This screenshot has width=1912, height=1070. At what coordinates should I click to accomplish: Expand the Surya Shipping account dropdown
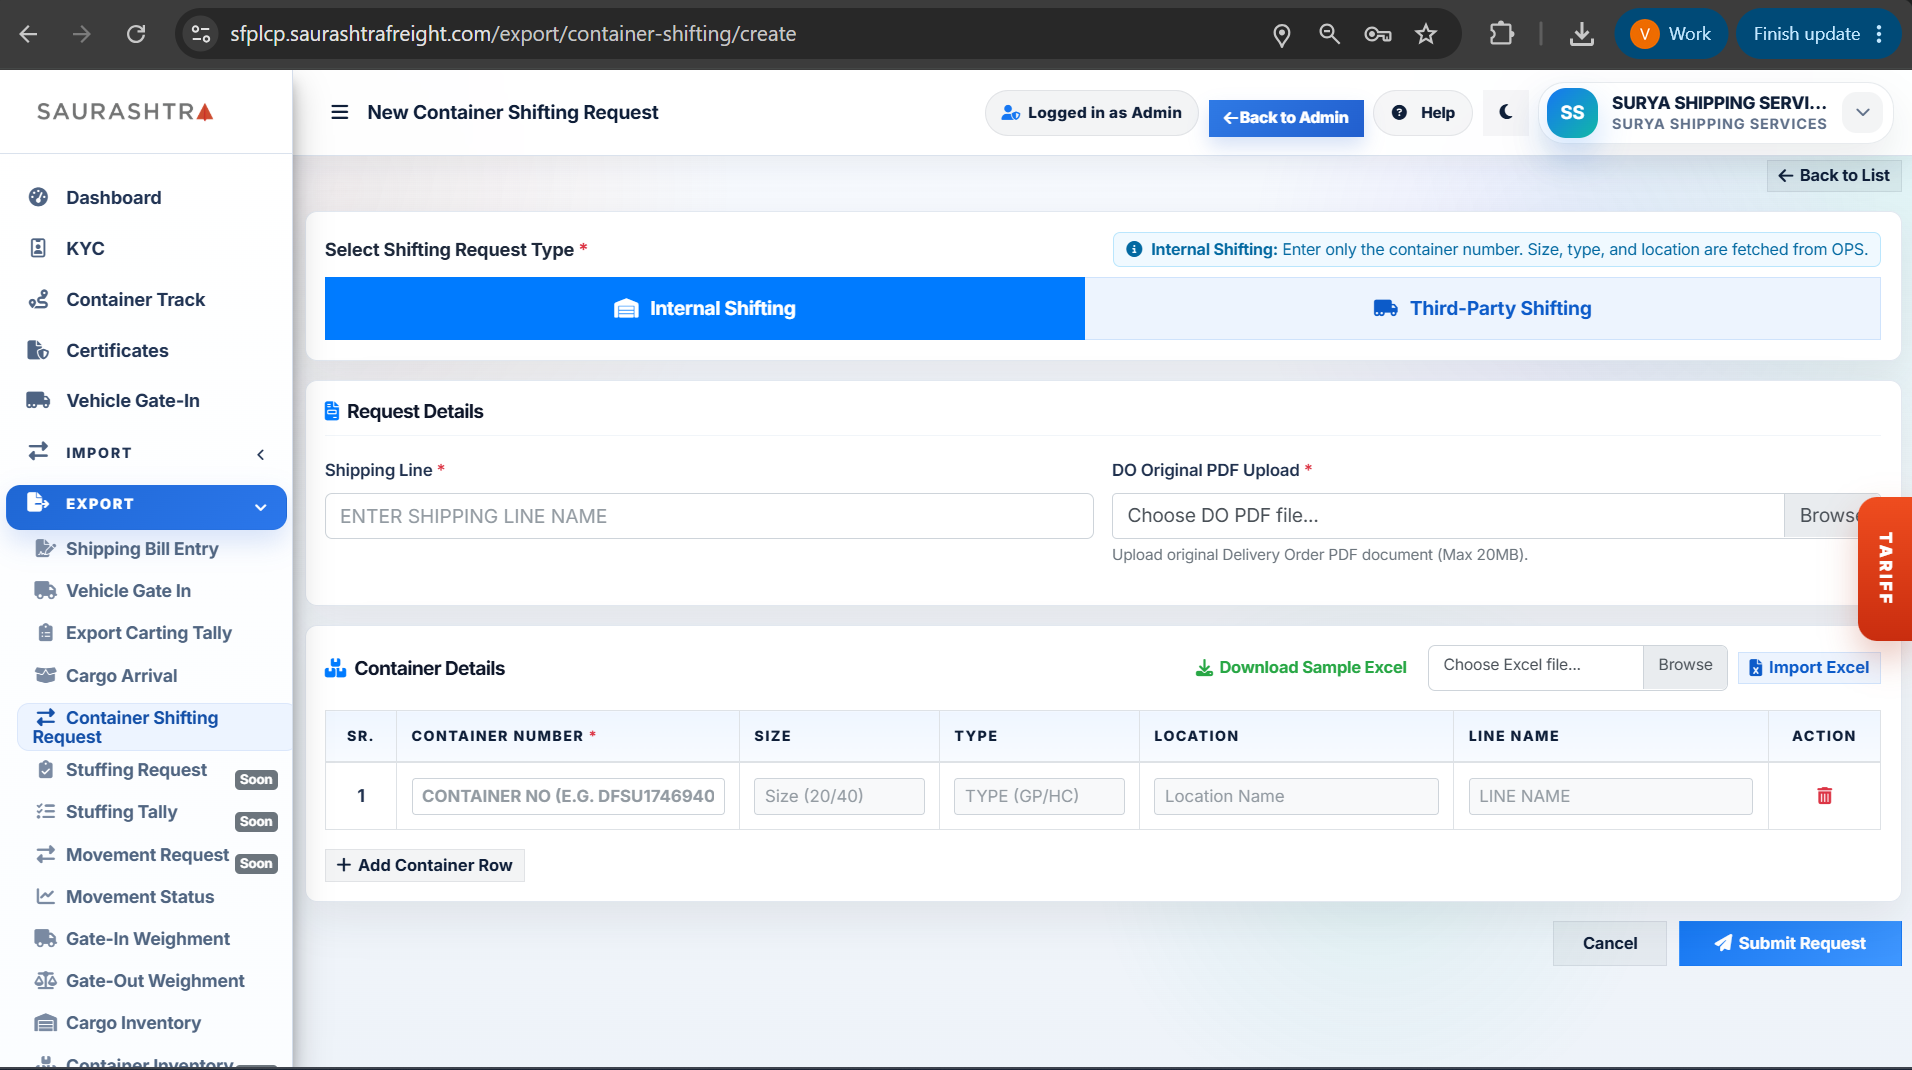[1863, 112]
